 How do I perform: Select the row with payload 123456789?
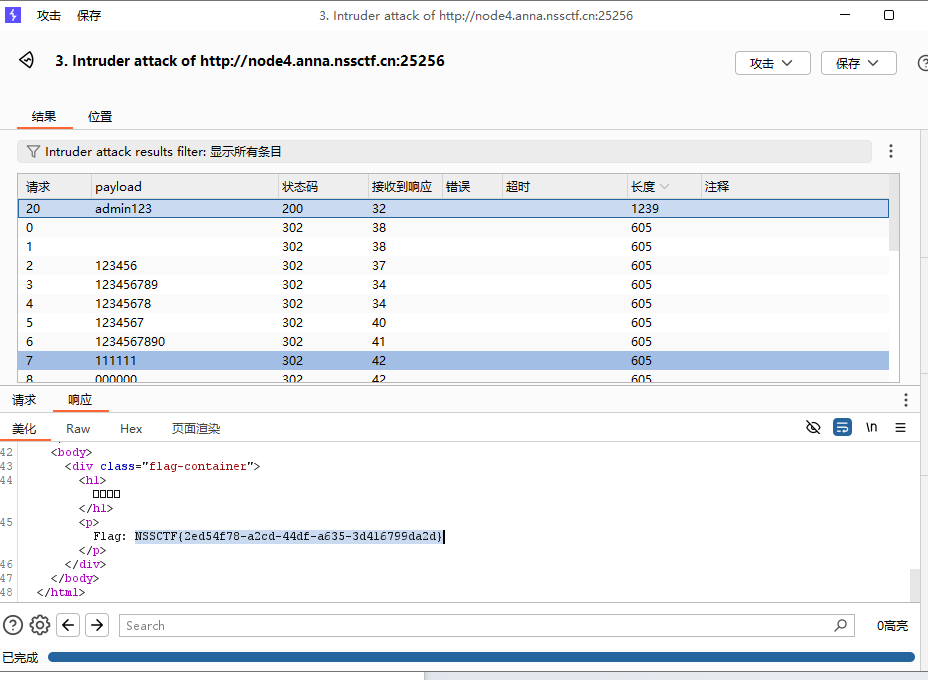click(x=453, y=285)
